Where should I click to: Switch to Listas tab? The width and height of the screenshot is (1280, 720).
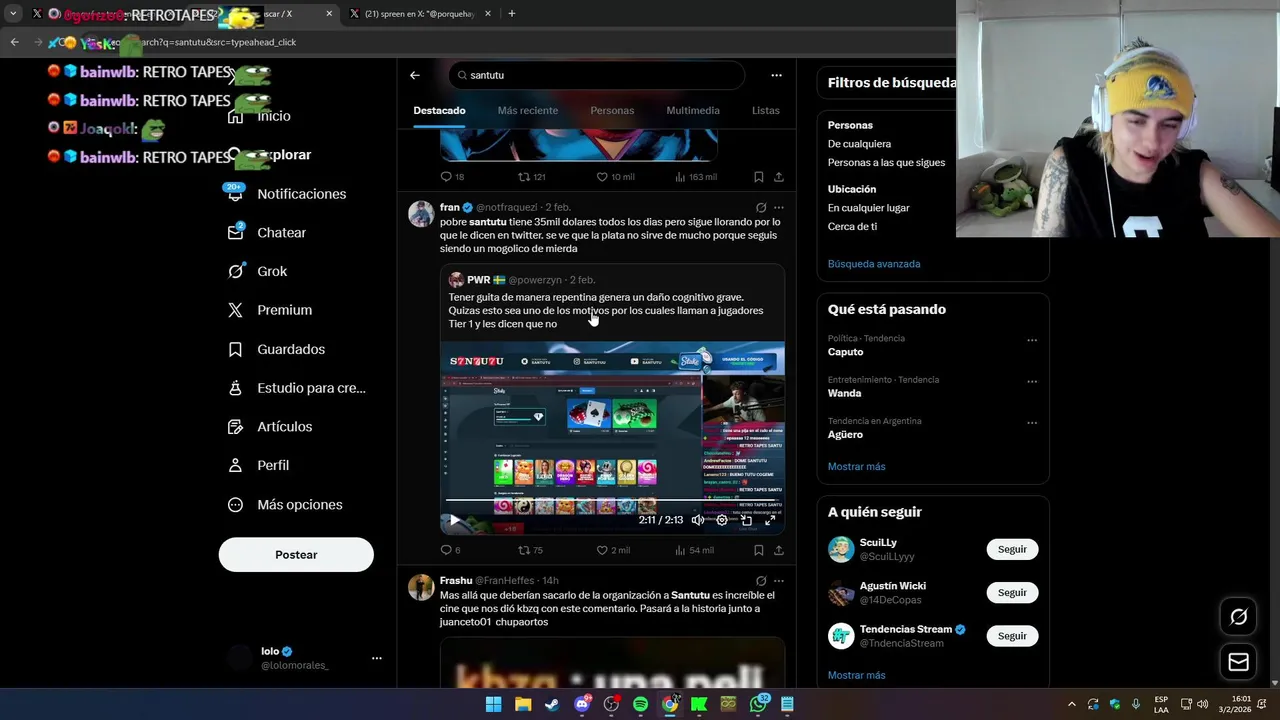766,110
